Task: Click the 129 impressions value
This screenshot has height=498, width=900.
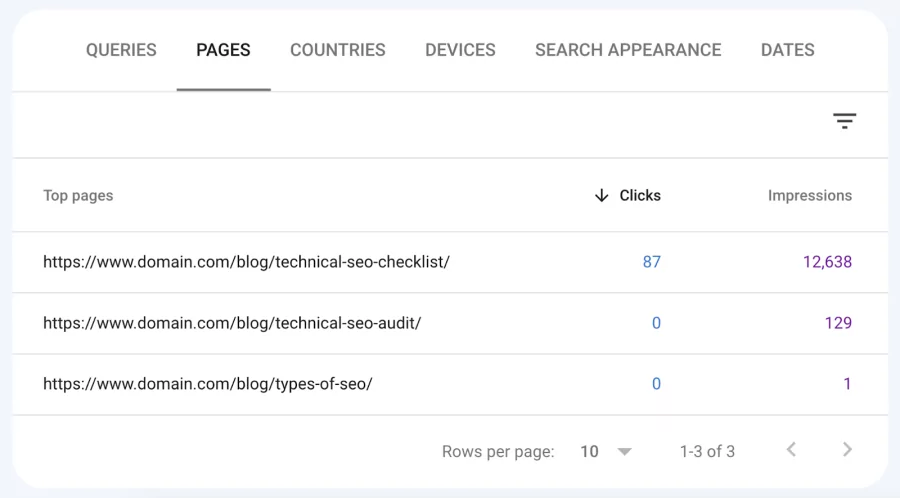Action: tap(838, 323)
